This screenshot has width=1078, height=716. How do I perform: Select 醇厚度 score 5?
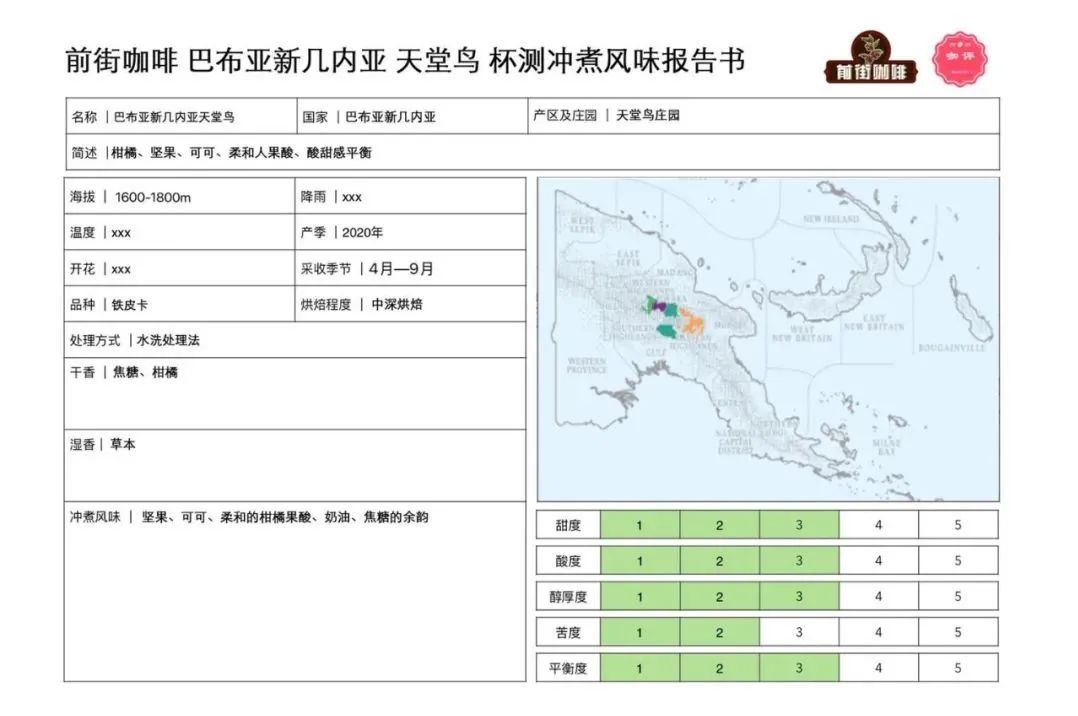[x=958, y=596]
